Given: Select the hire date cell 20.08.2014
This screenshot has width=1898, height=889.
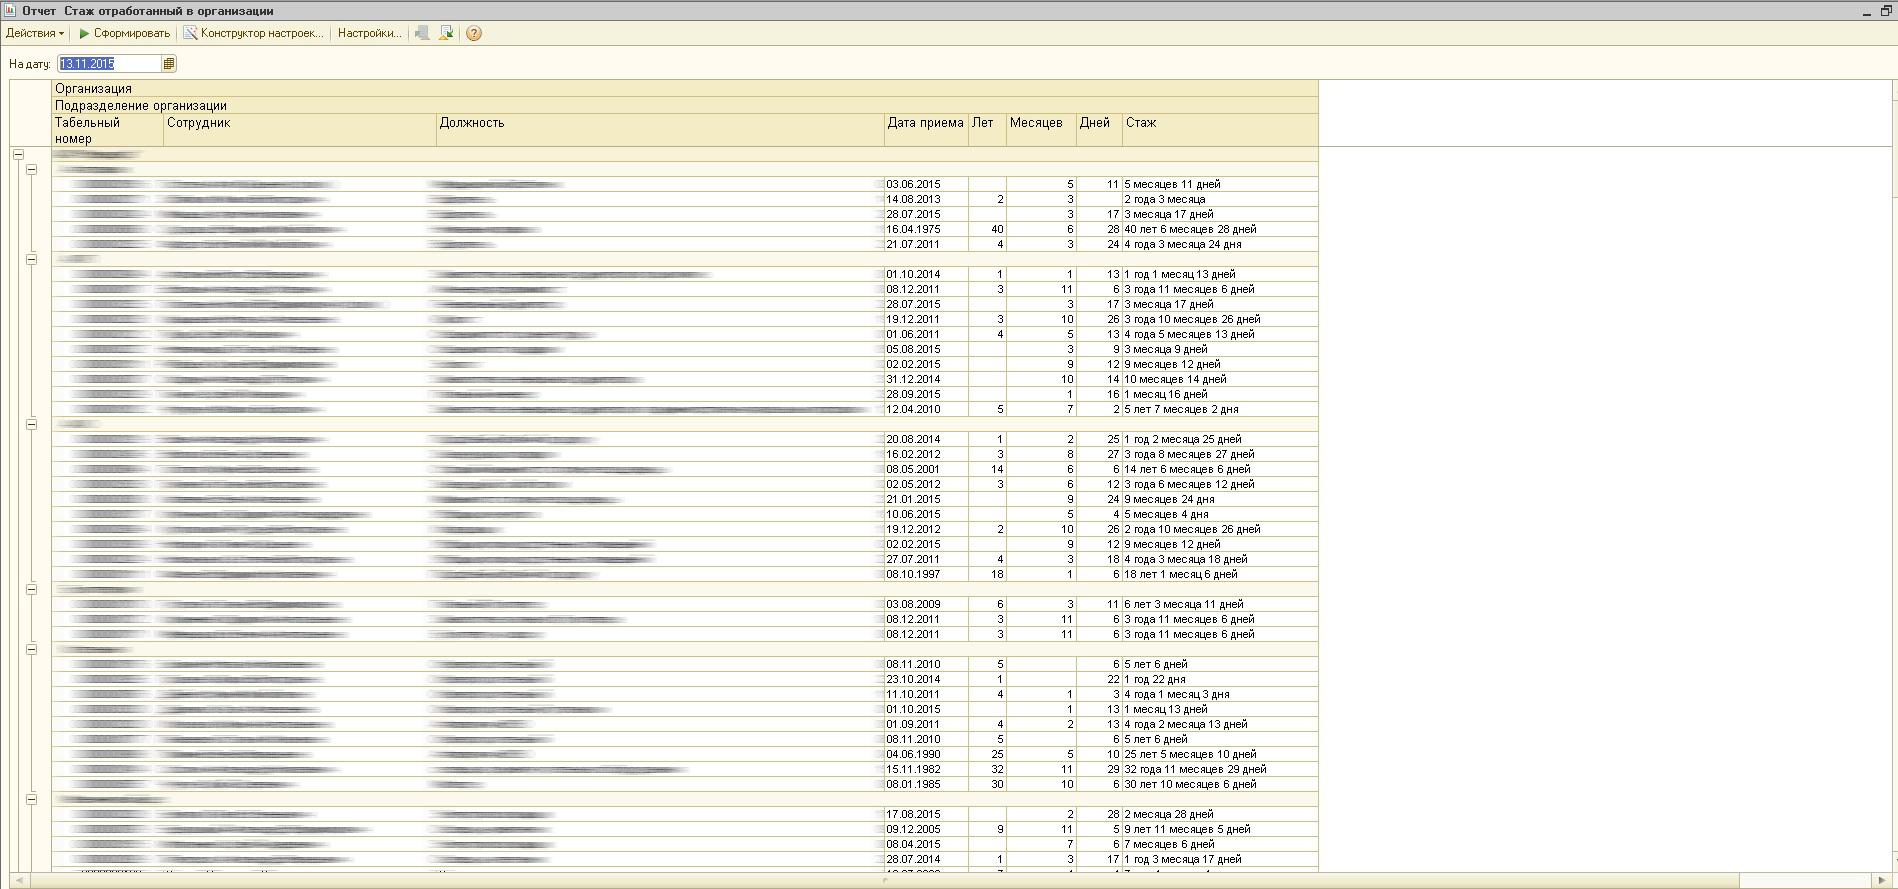Looking at the screenshot, I should 926,440.
